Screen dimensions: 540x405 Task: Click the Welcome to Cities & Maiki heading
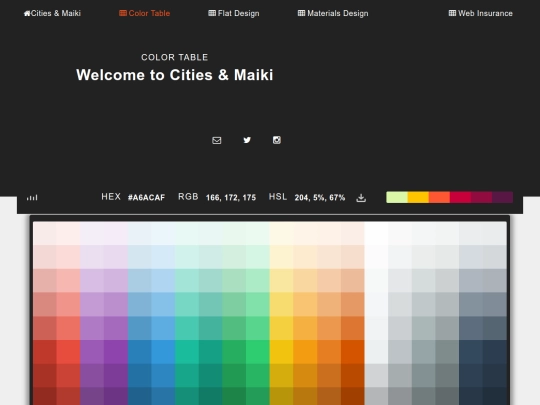coord(175,75)
